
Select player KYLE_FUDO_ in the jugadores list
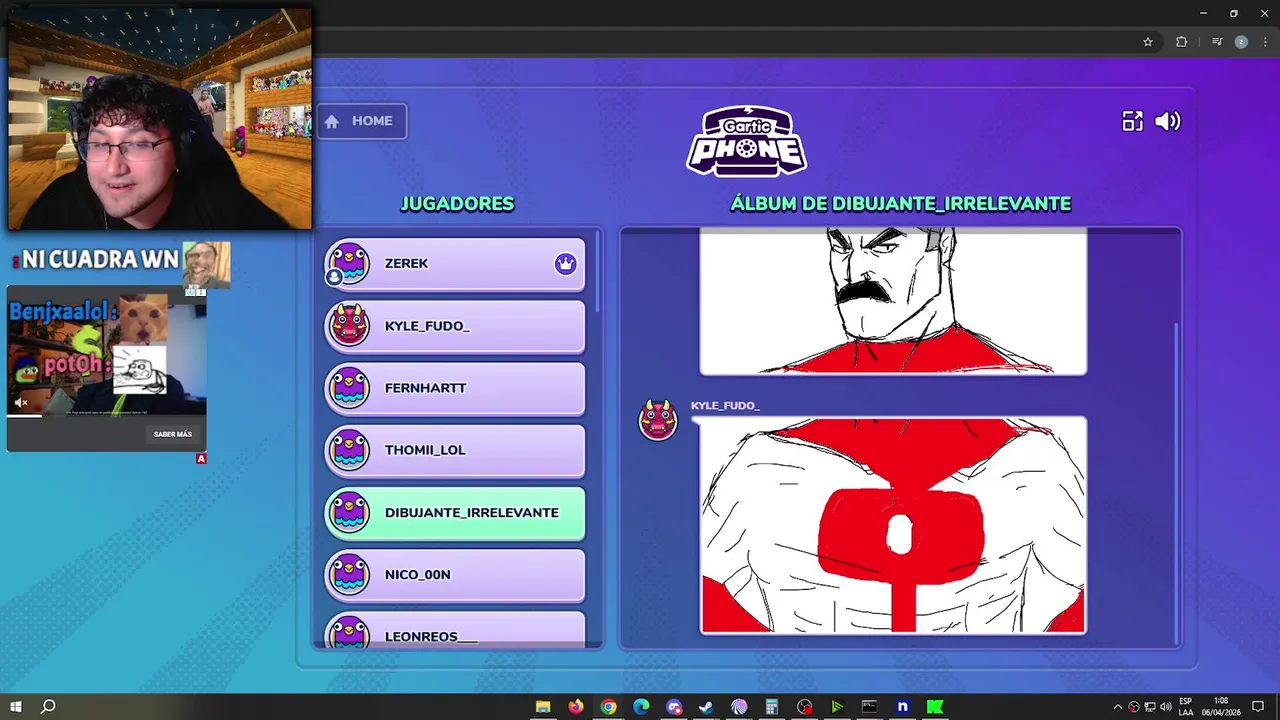click(455, 326)
